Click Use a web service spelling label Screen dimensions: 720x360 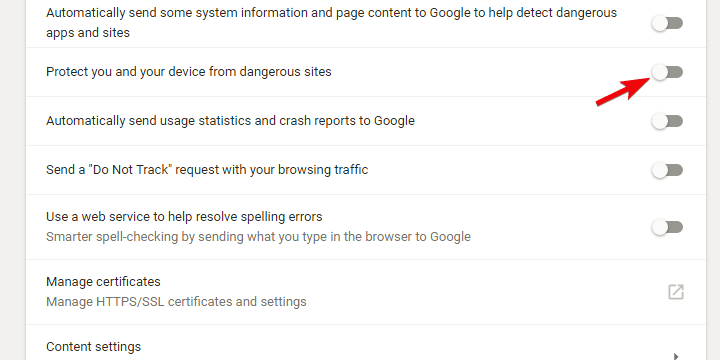tap(184, 217)
